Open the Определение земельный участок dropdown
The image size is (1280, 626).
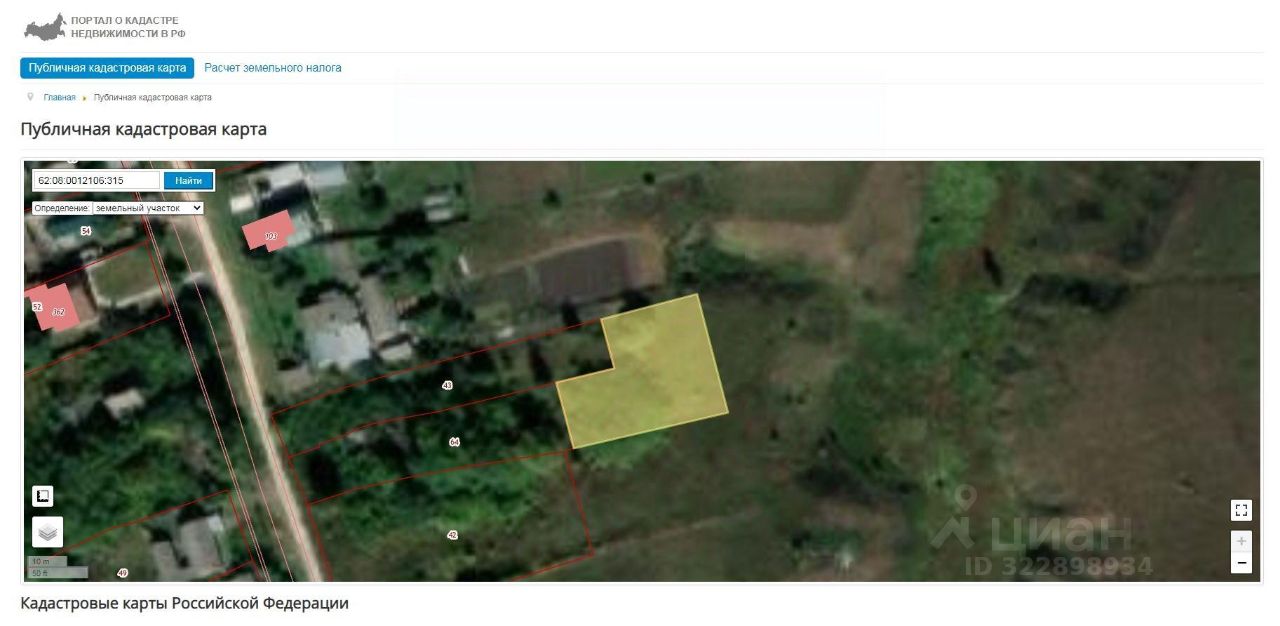coord(148,208)
